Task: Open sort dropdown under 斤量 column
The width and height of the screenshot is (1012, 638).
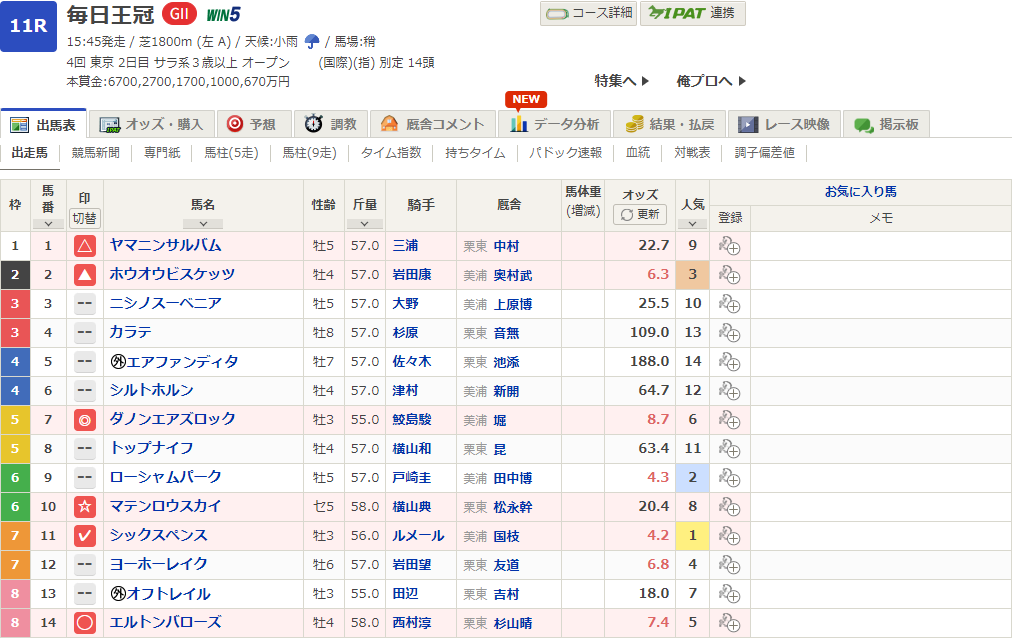Action: tap(364, 224)
